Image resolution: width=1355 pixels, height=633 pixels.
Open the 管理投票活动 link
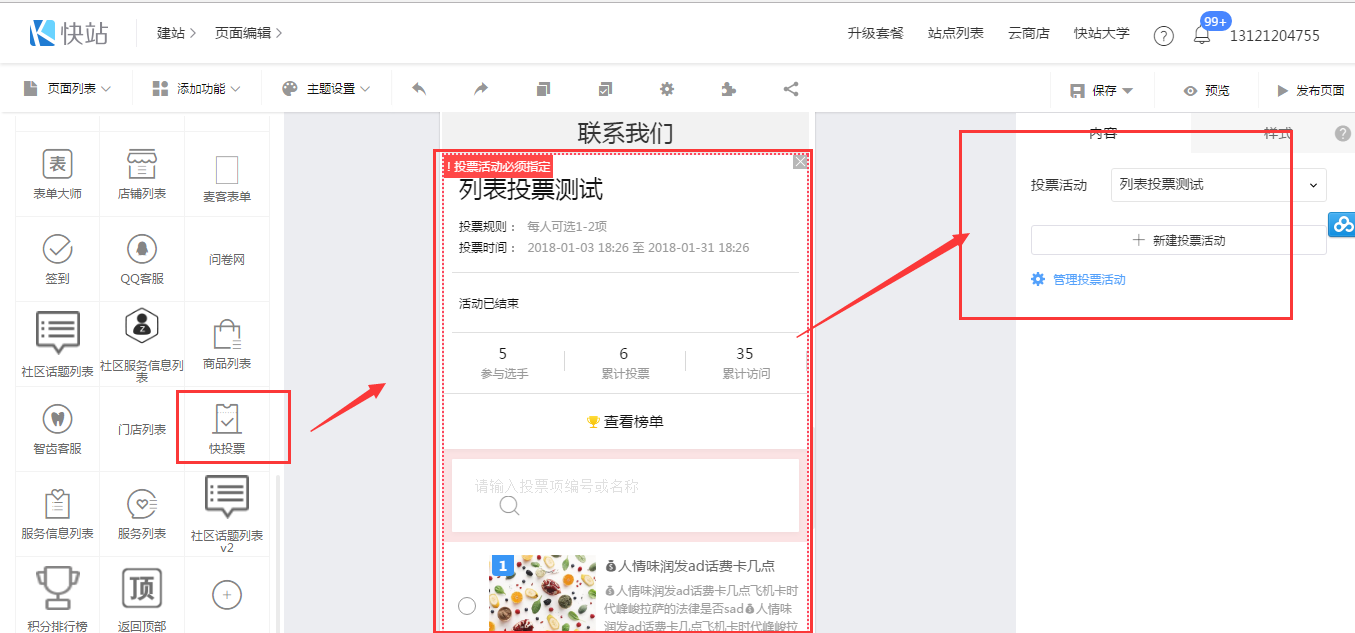(1088, 280)
